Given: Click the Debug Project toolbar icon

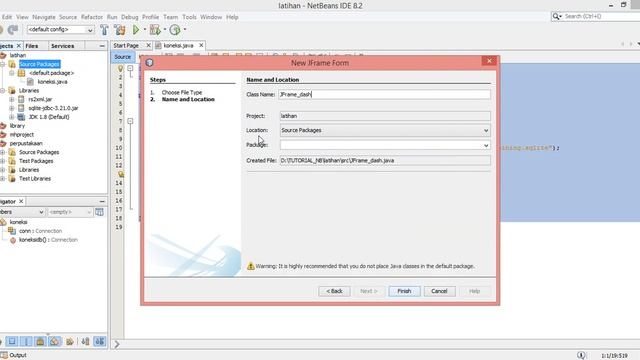Looking at the screenshot, I should 155,29.
